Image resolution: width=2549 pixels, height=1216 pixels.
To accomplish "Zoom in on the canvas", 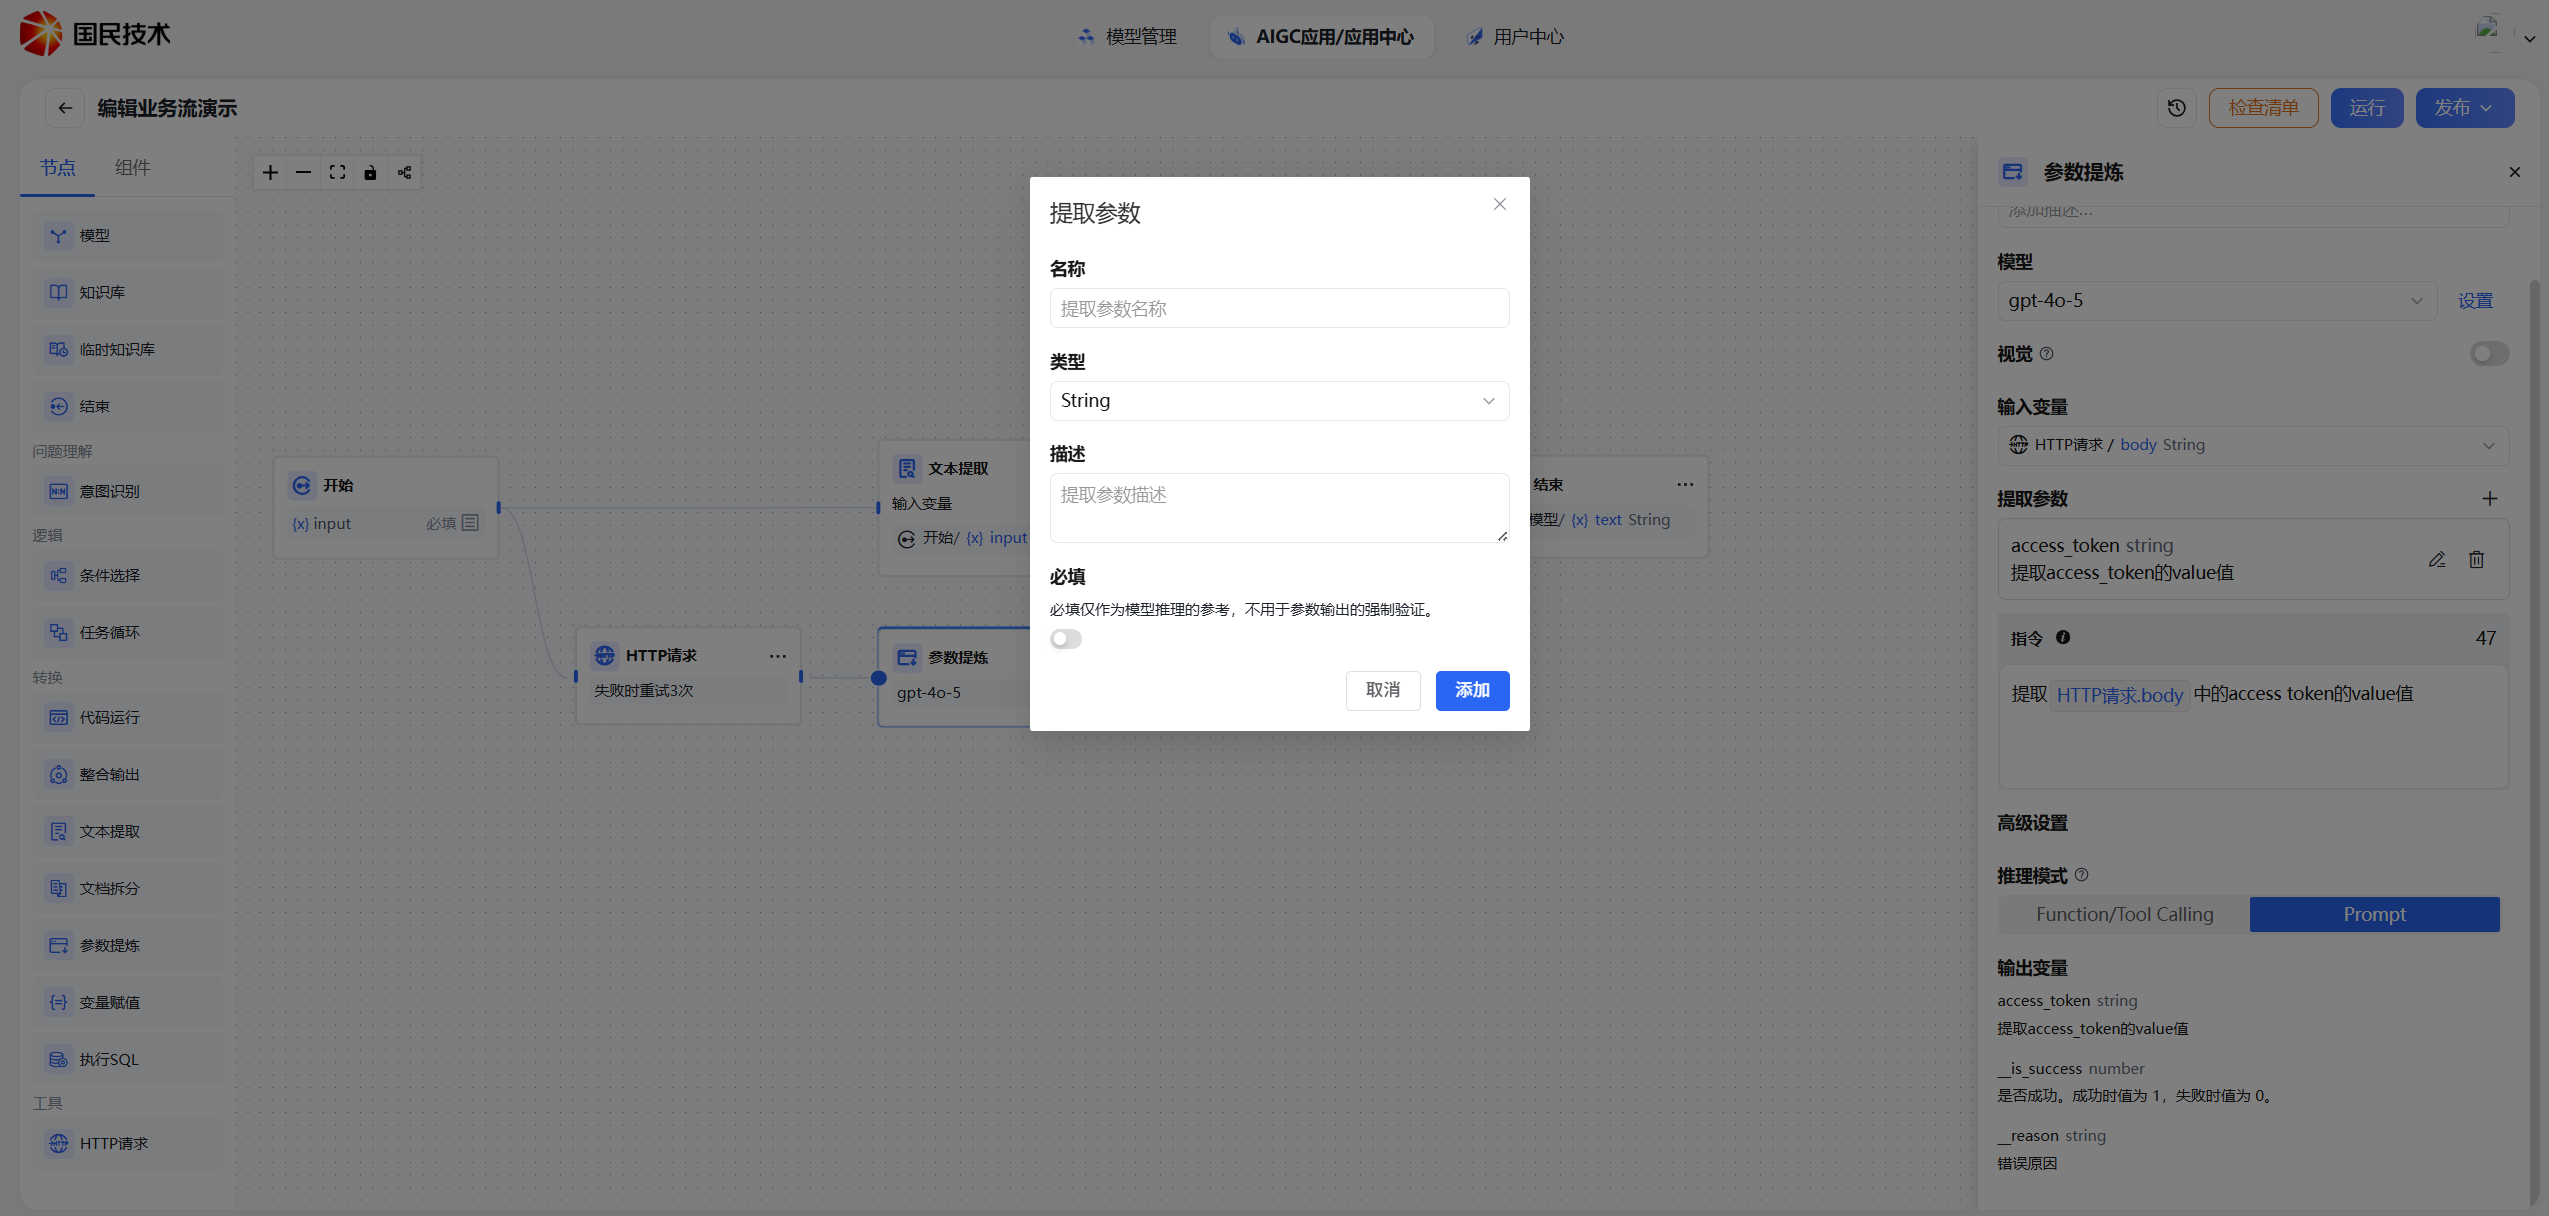I will [x=270, y=172].
